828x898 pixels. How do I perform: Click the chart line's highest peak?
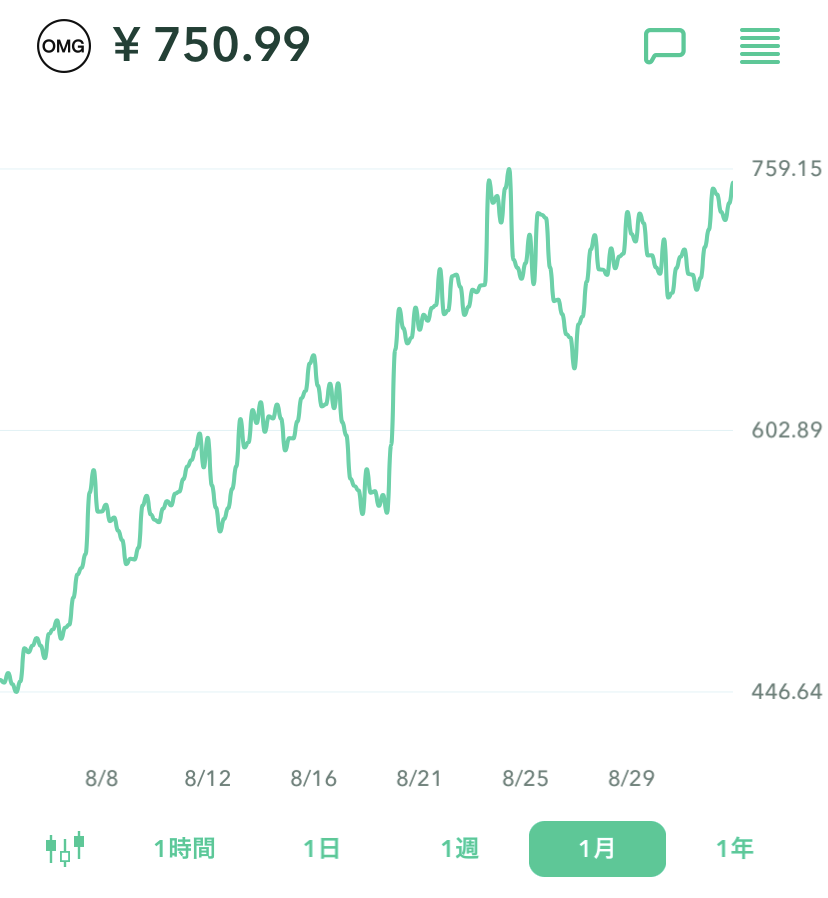[x=509, y=171]
